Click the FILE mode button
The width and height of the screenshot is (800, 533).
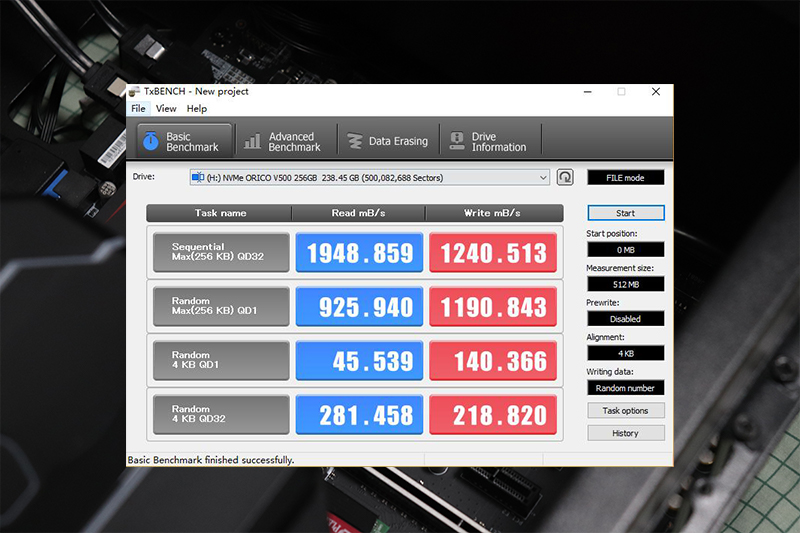tap(626, 177)
